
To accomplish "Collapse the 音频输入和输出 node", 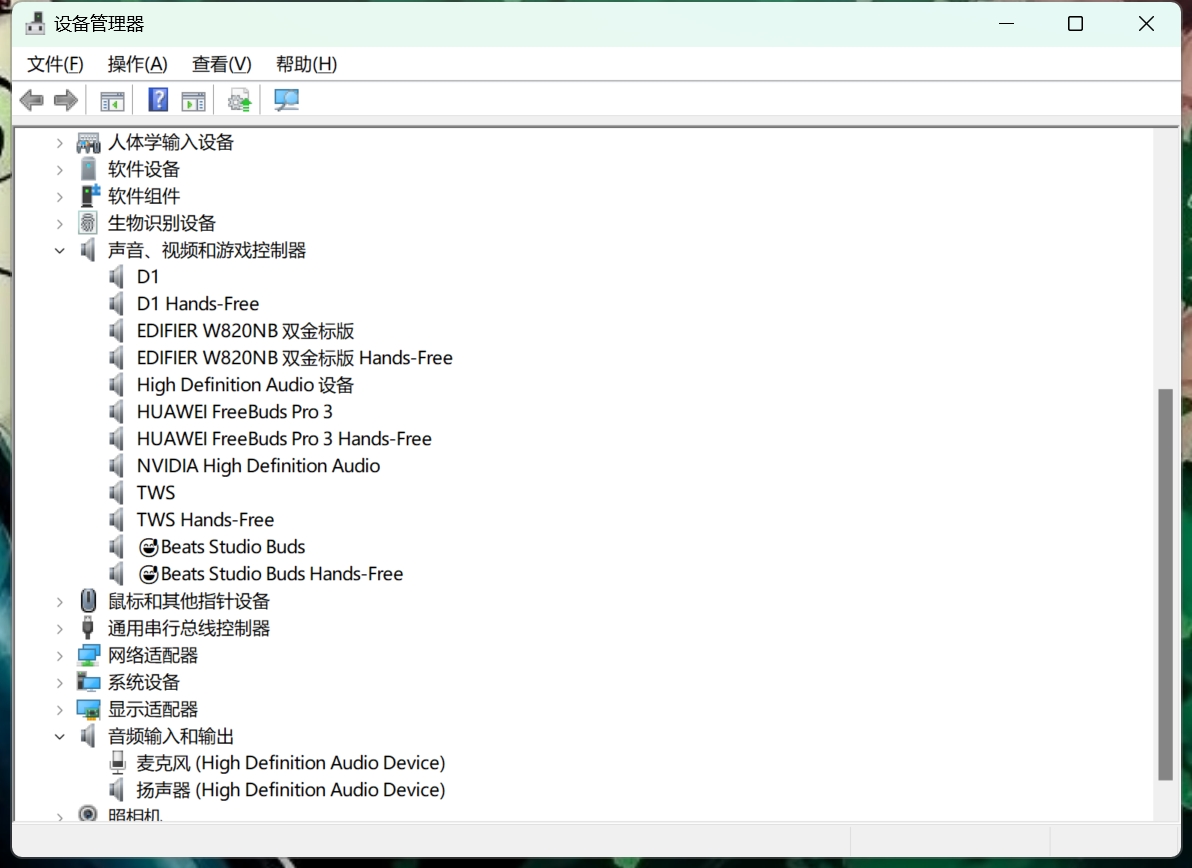I will pyautogui.click(x=60, y=737).
